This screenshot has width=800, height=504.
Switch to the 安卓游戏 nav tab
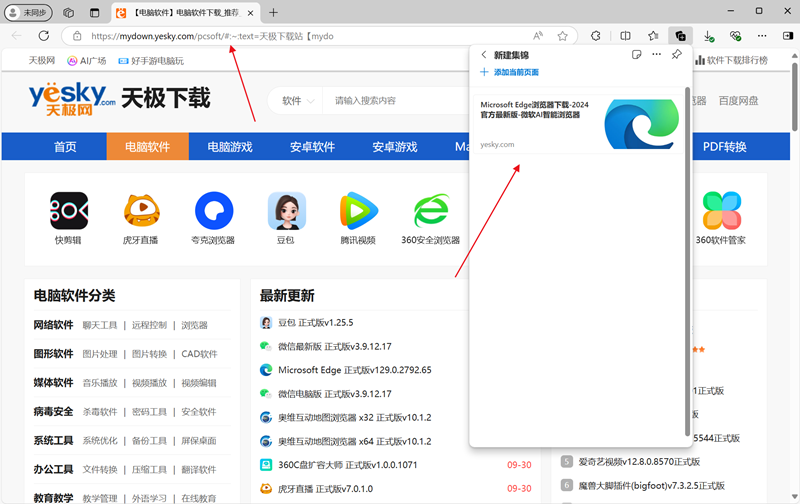394,147
